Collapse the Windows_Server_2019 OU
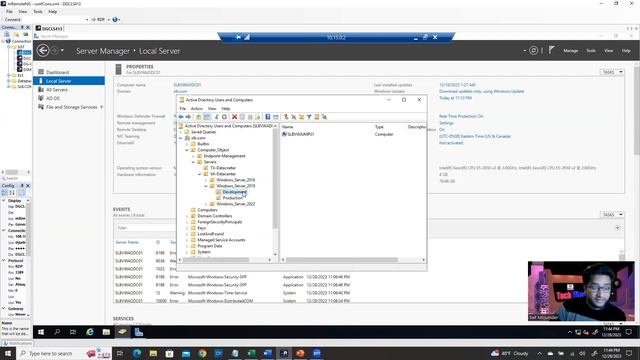 click(206, 186)
